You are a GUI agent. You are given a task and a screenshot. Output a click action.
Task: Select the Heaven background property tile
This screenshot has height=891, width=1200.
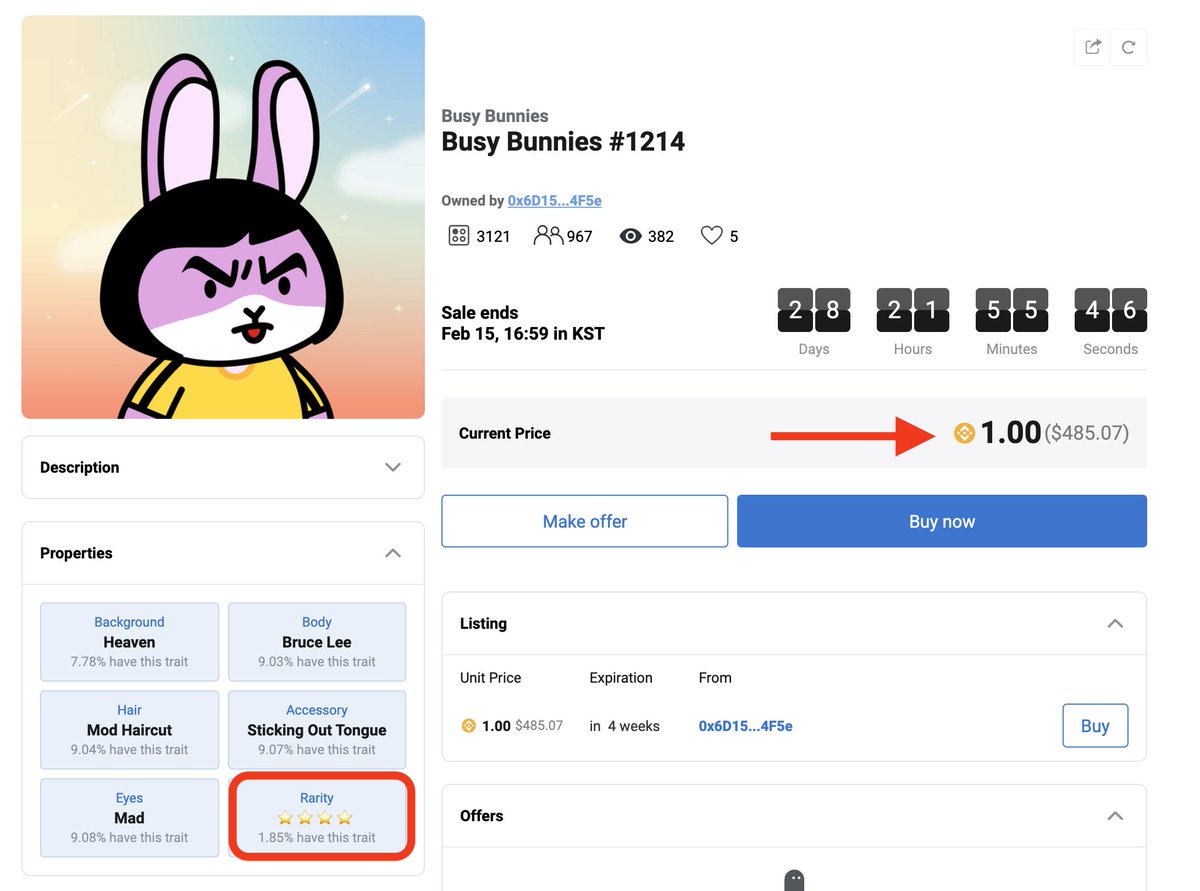[x=129, y=642]
